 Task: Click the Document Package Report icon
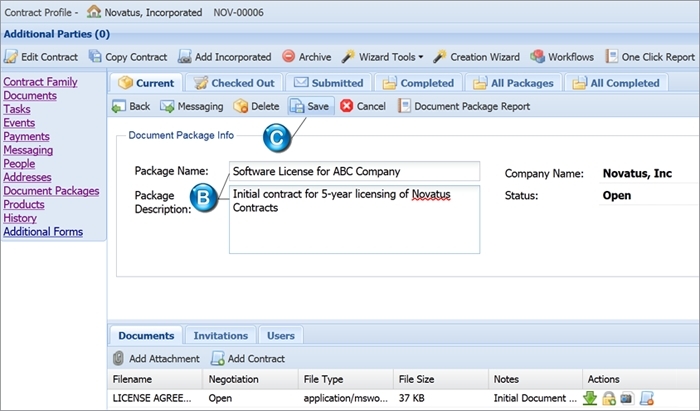(x=404, y=106)
